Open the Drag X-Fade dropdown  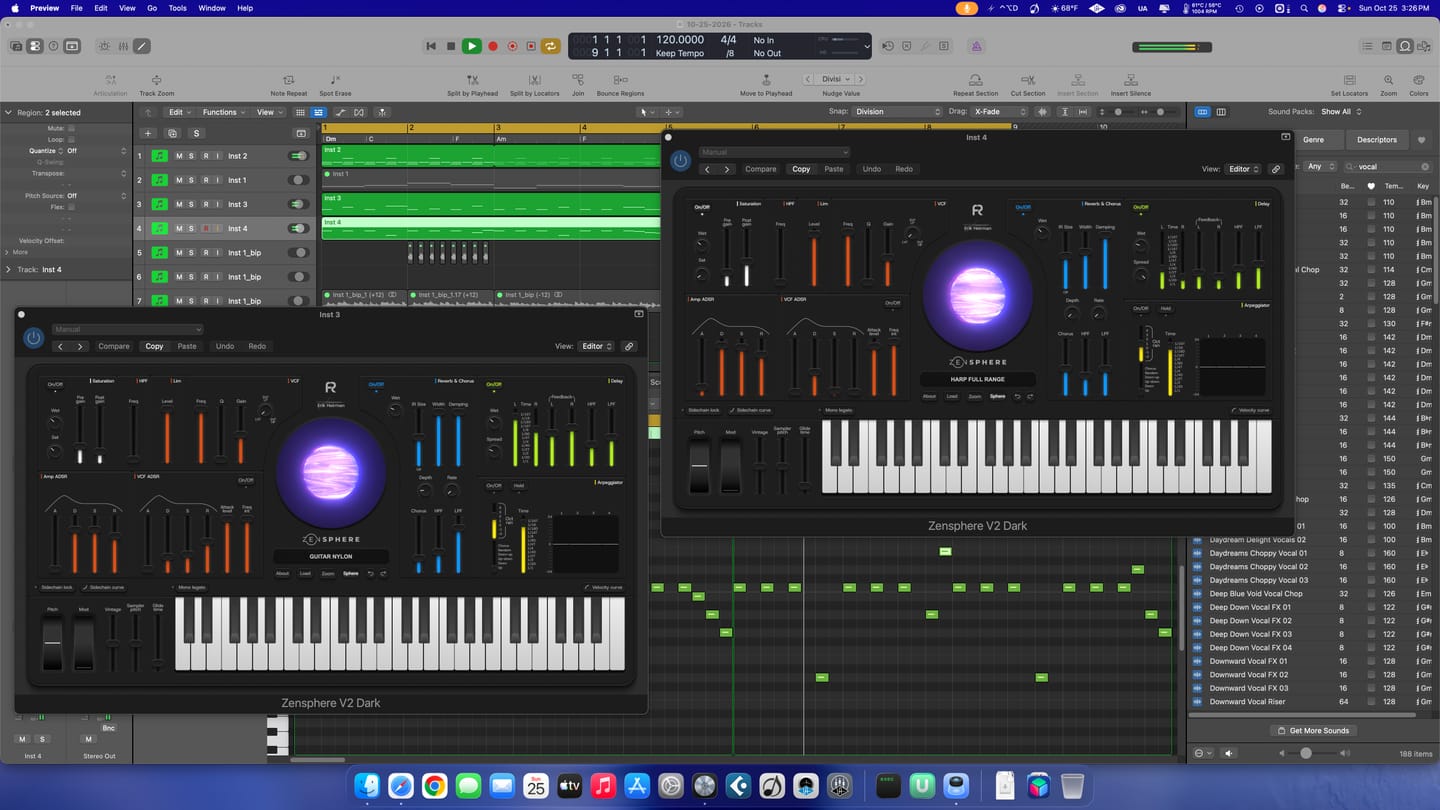coord(1000,112)
